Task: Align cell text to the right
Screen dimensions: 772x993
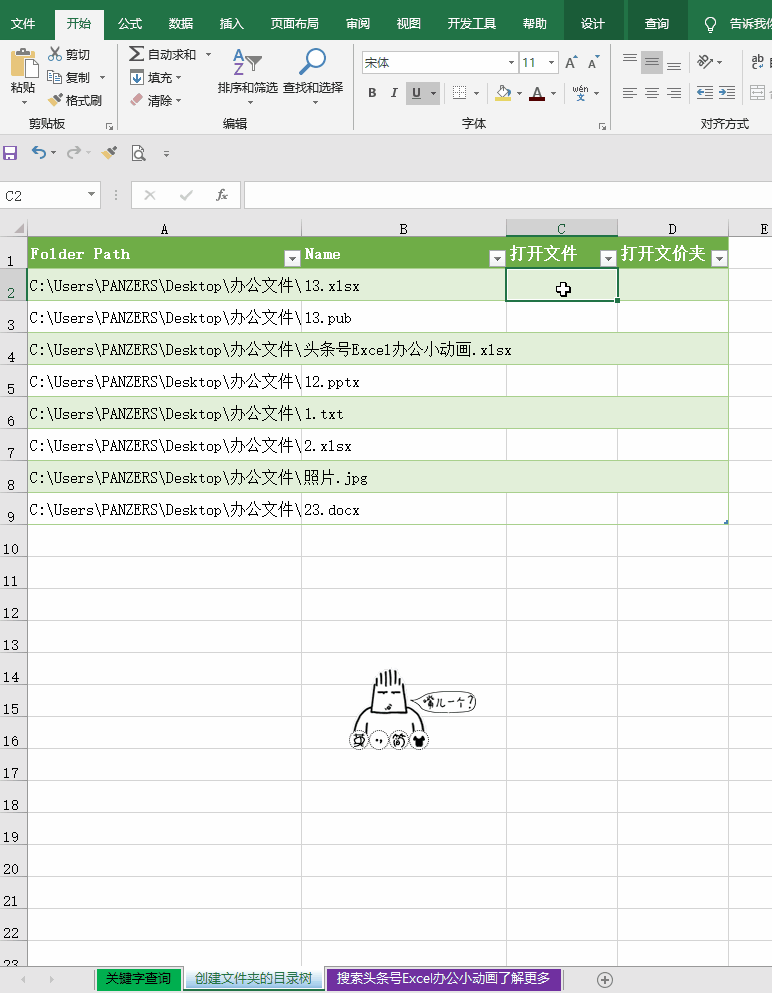Action: (x=674, y=93)
